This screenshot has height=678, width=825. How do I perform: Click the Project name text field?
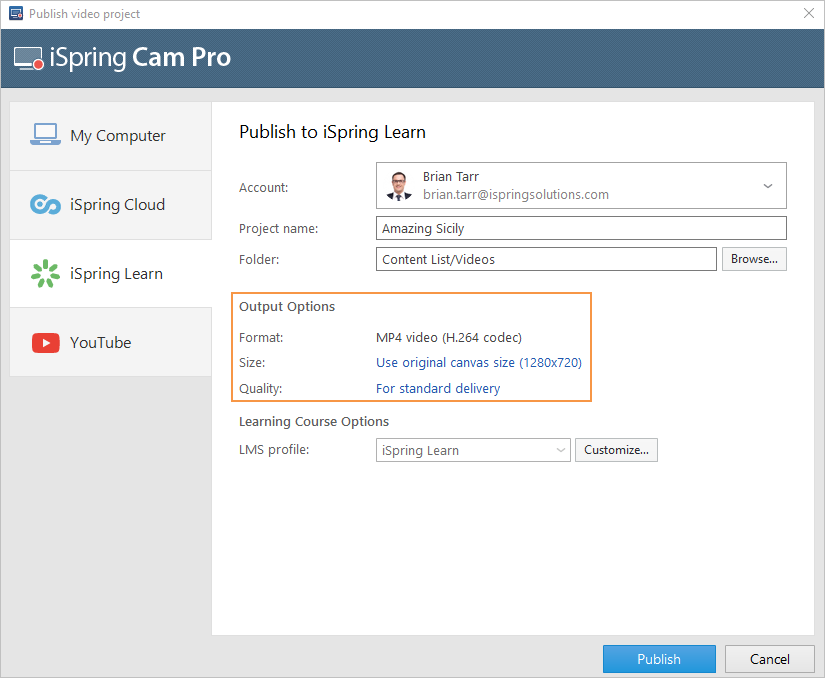(581, 228)
